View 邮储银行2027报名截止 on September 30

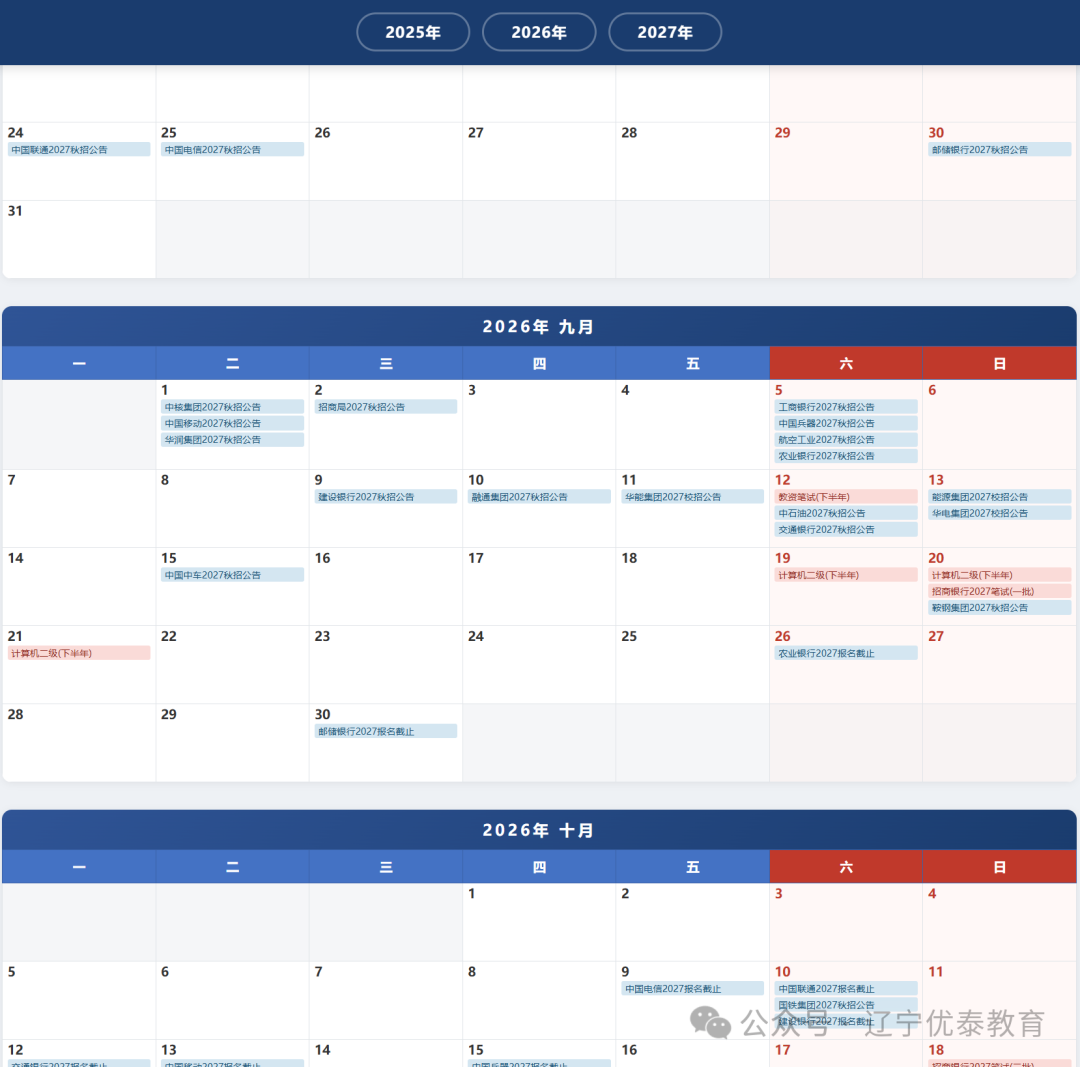pyautogui.click(x=386, y=732)
